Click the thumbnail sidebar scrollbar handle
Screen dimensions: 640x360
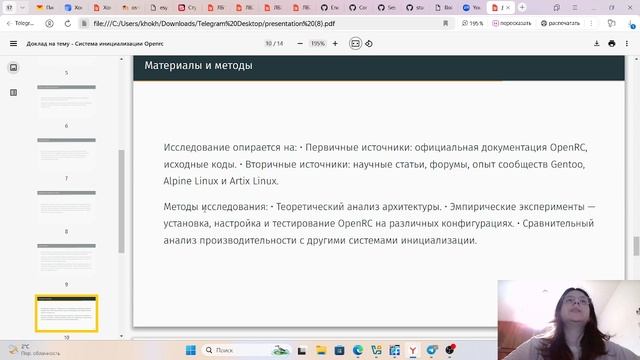121,201
